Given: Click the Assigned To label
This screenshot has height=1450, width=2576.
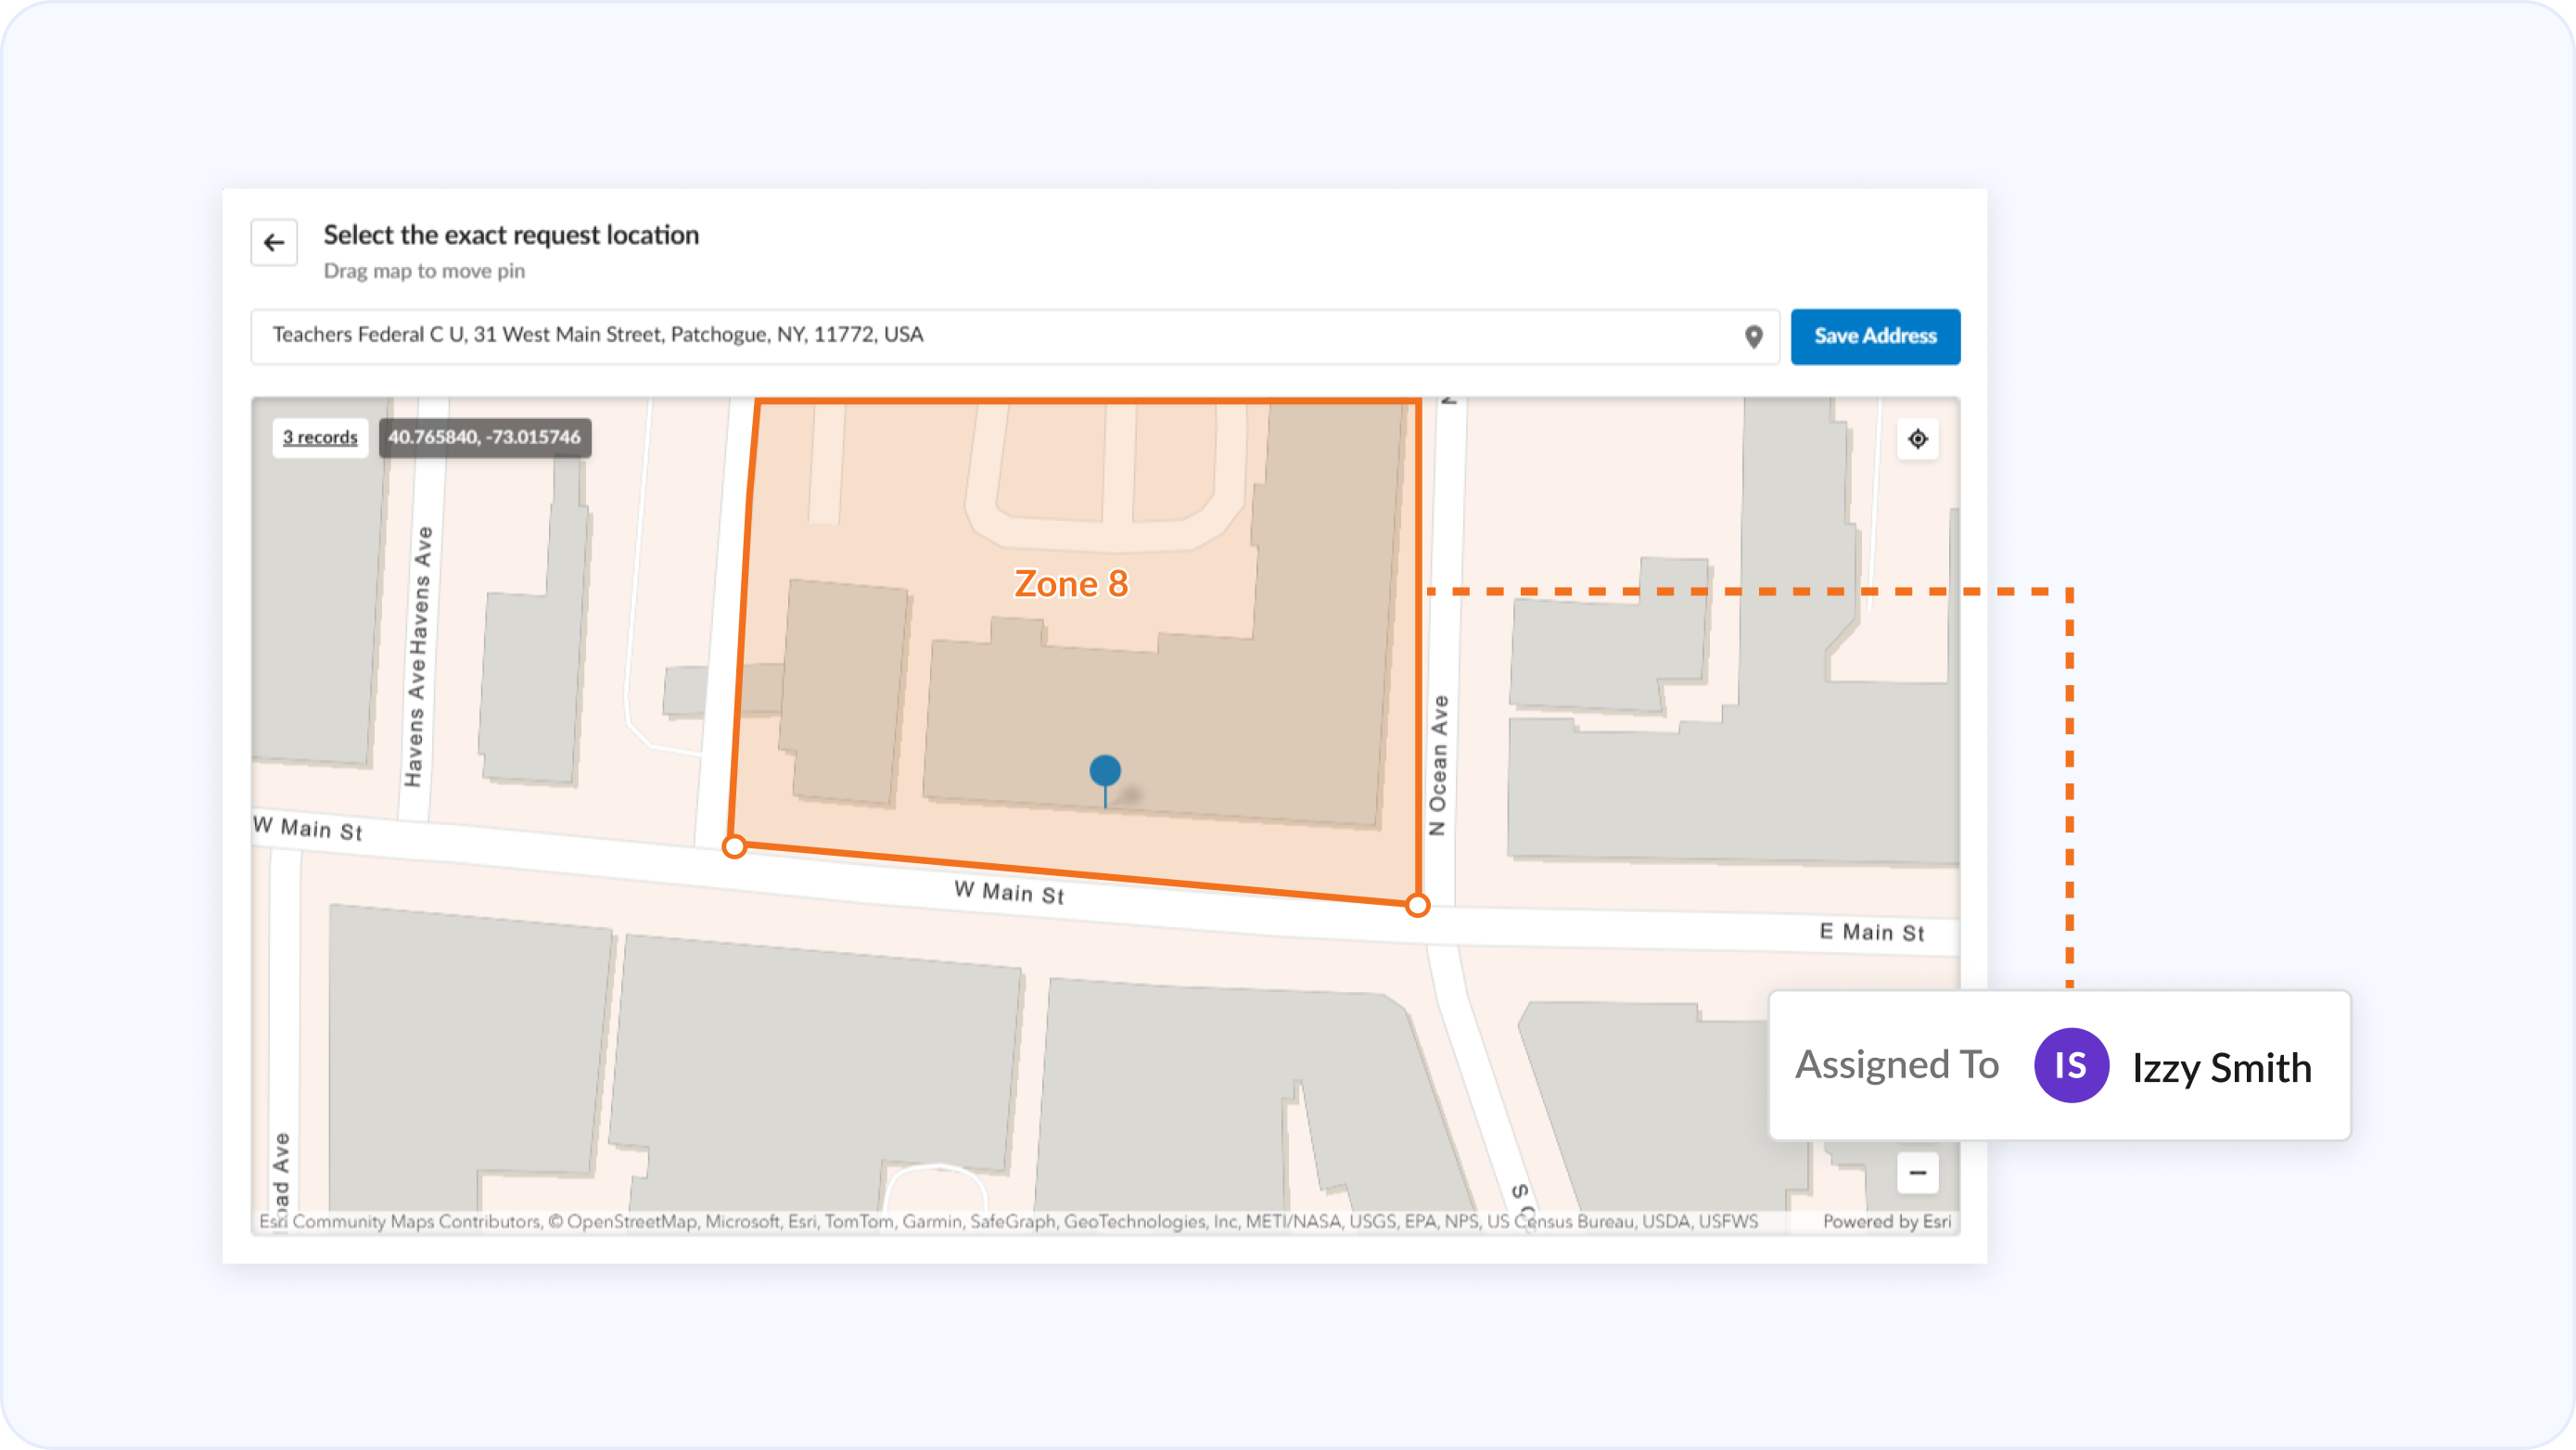Looking at the screenshot, I should click(x=1896, y=1065).
